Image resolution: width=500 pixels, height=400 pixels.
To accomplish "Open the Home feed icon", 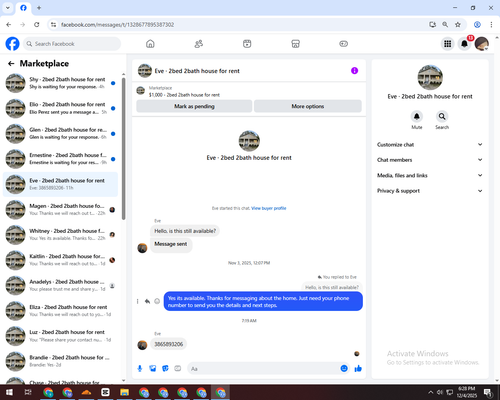I will 150,44.
